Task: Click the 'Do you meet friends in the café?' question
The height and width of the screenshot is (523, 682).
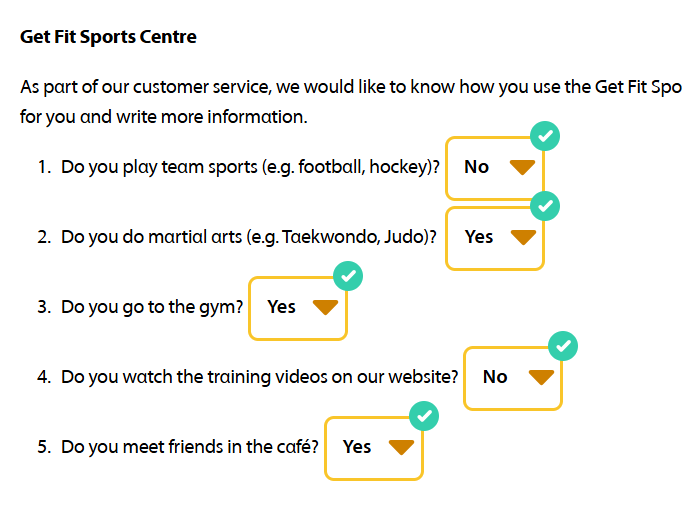Action: tap(190, 447)
